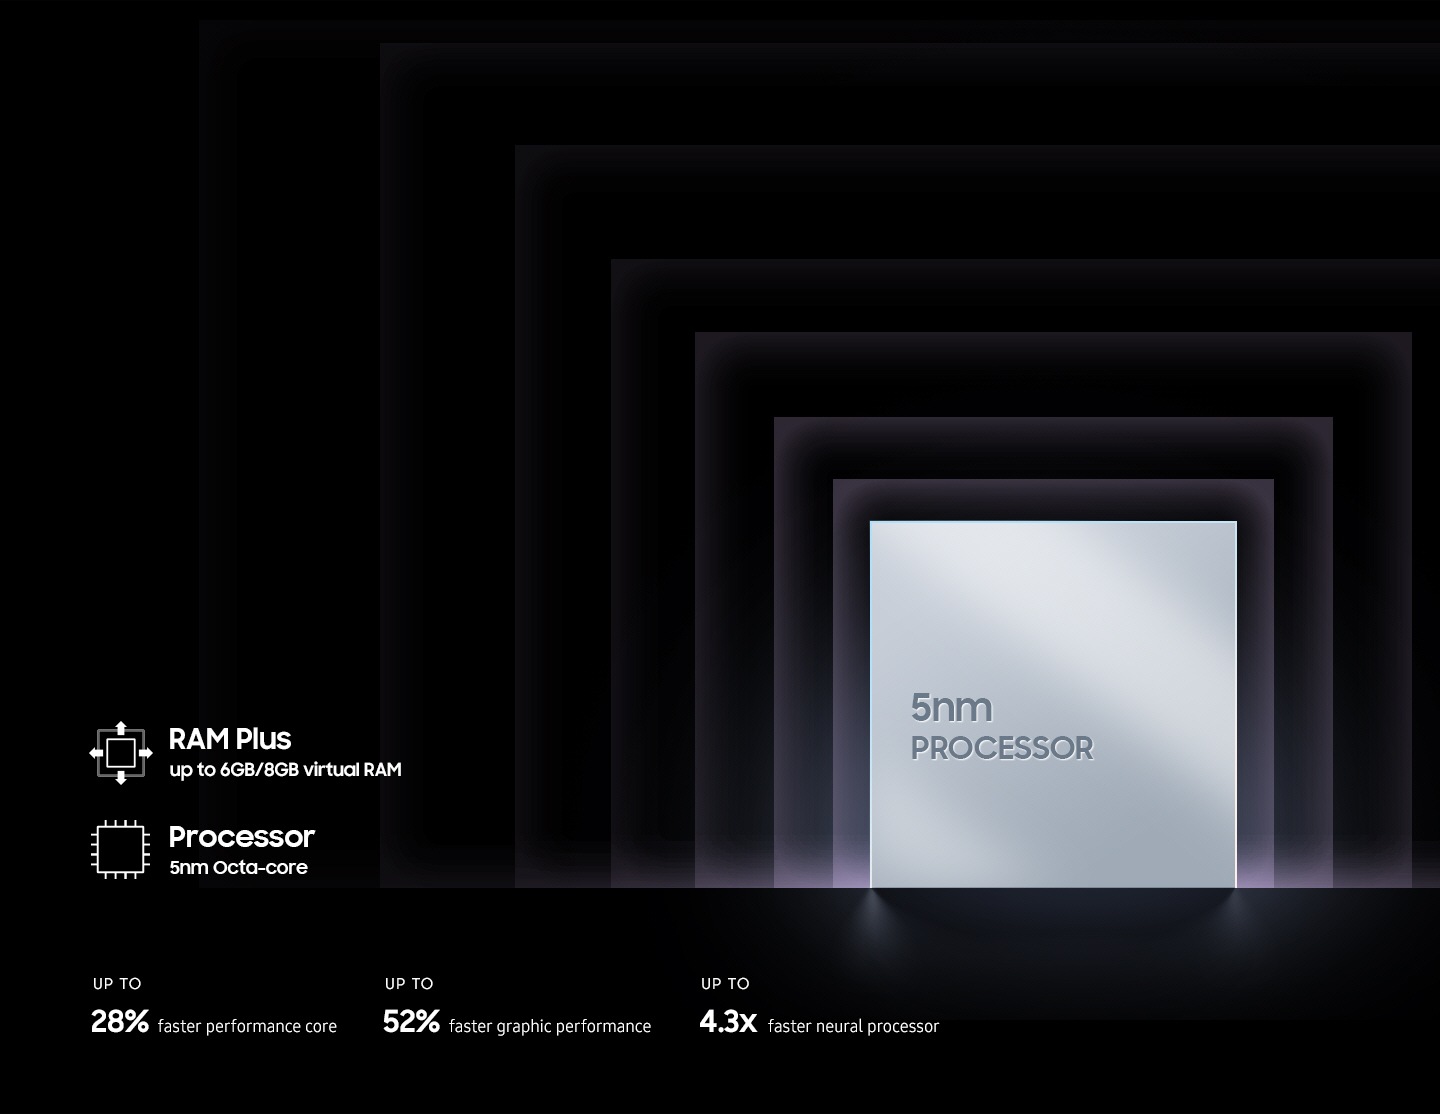
Task: Switch to the Processor info tab
Action: coord(241,837)
